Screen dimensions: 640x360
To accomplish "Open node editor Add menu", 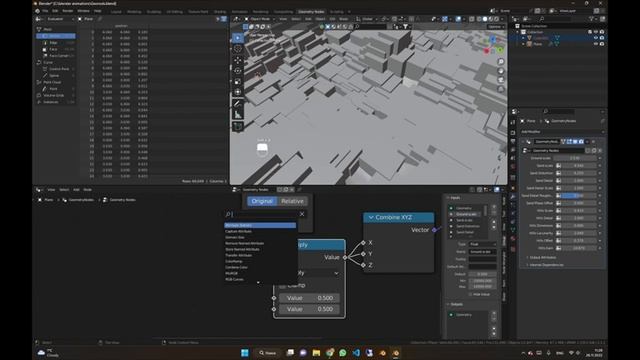I will coord(76,190).
